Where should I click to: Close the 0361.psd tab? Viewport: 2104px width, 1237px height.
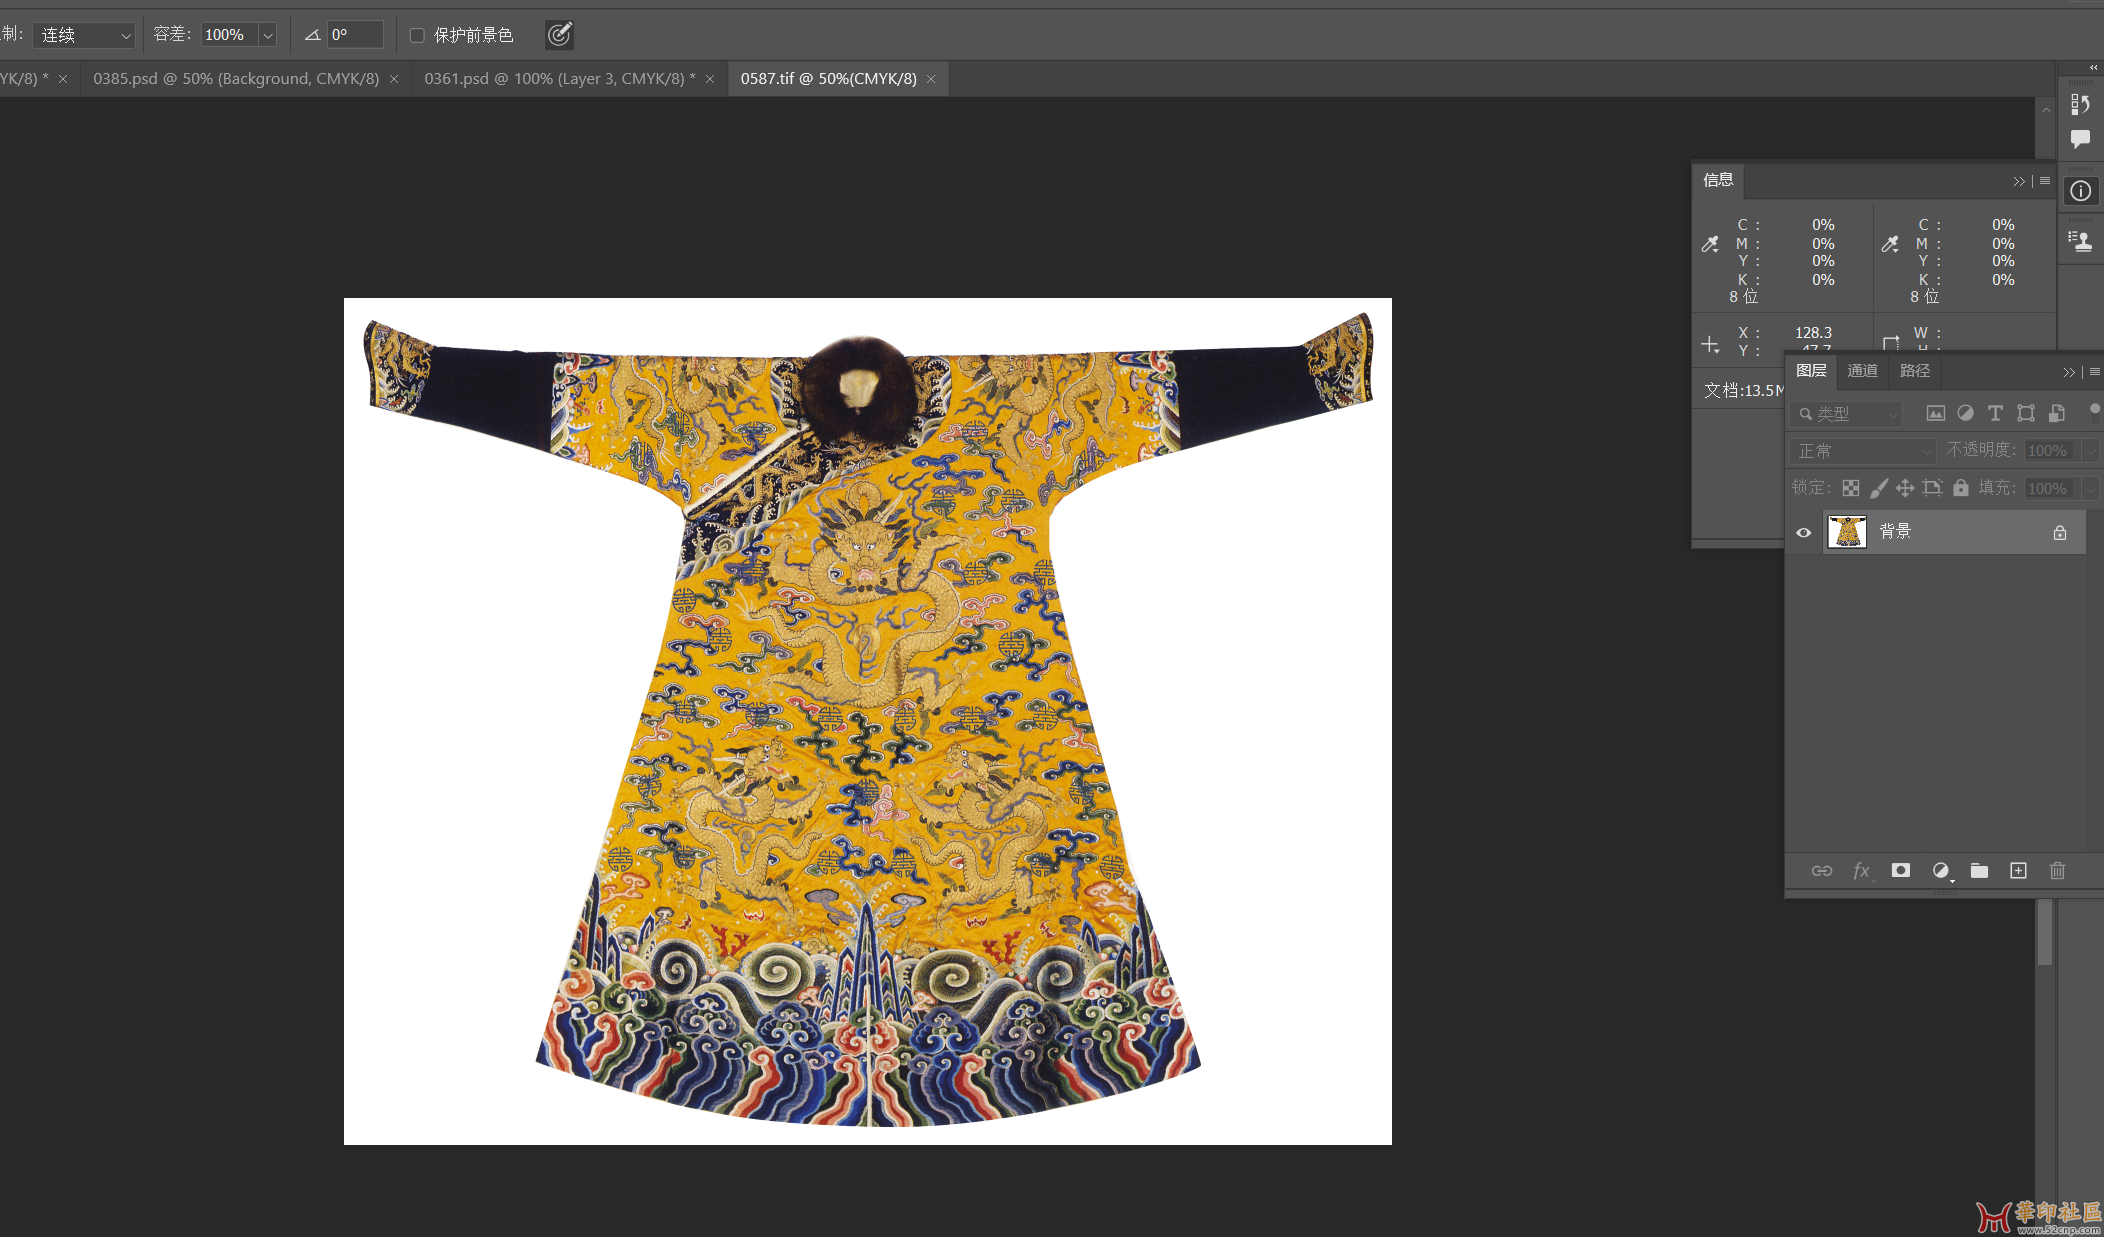(710, 79)
